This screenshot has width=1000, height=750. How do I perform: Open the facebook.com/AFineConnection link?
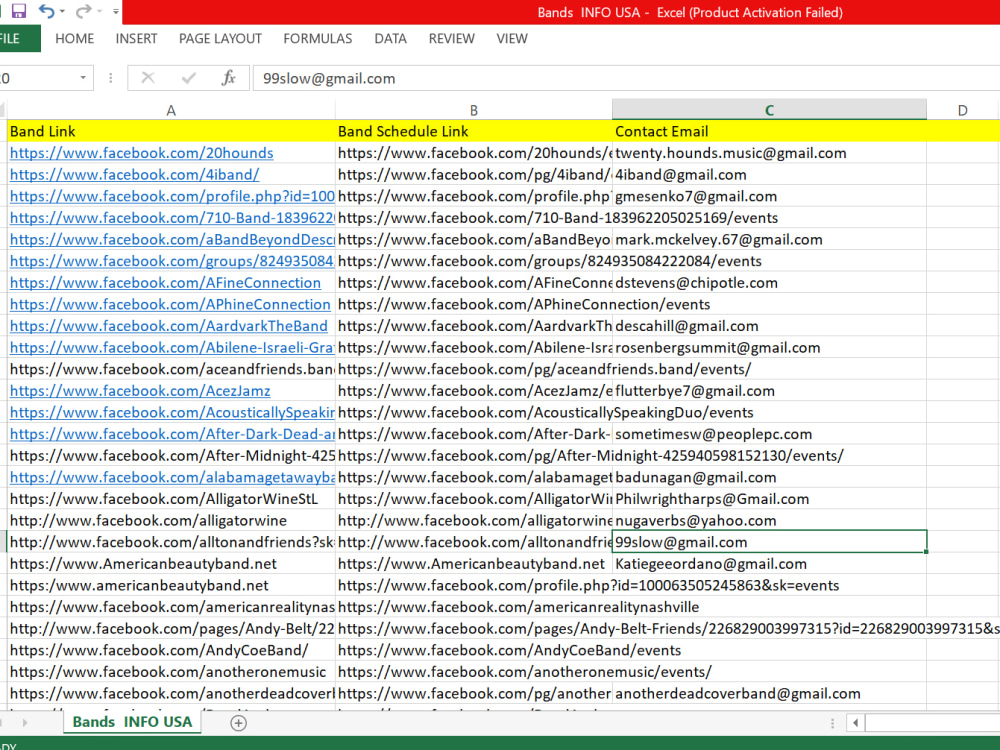click(165, 283)
